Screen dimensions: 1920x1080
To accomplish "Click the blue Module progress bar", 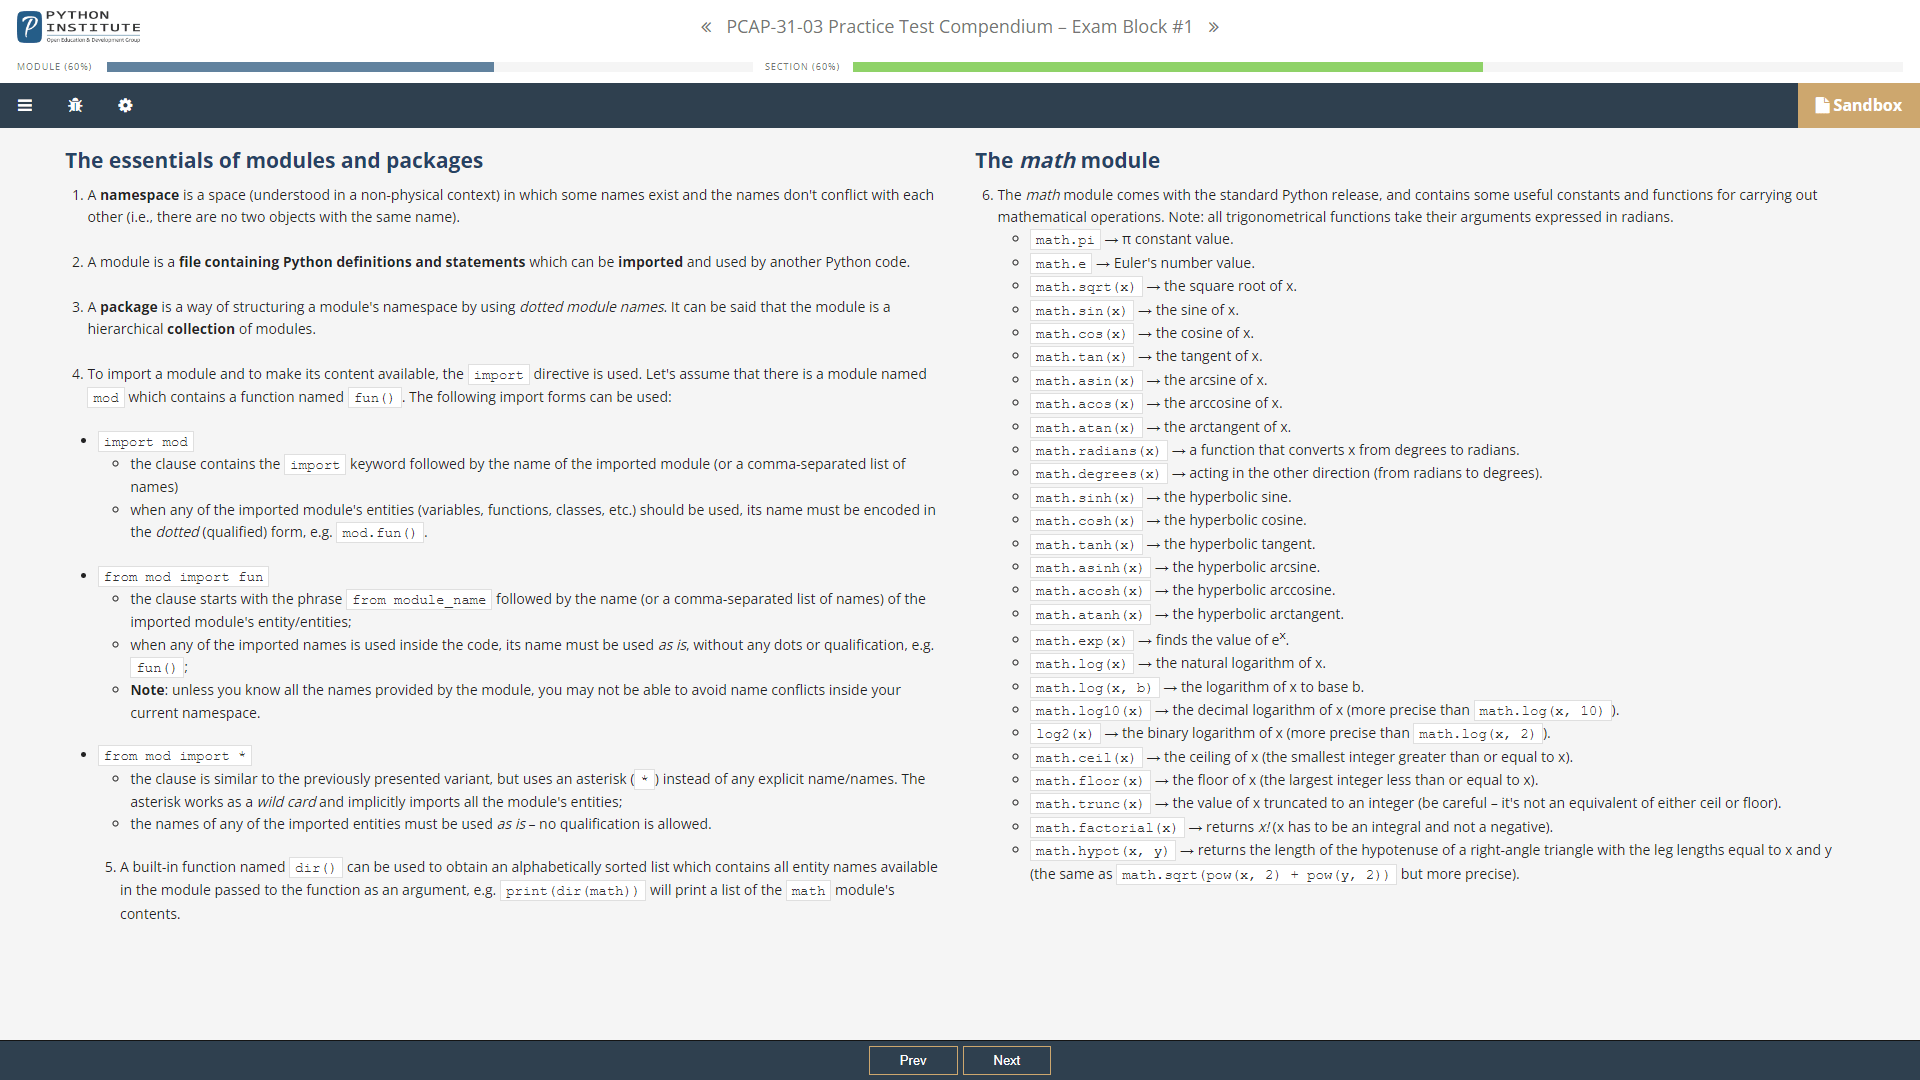I will click(300, 67).
